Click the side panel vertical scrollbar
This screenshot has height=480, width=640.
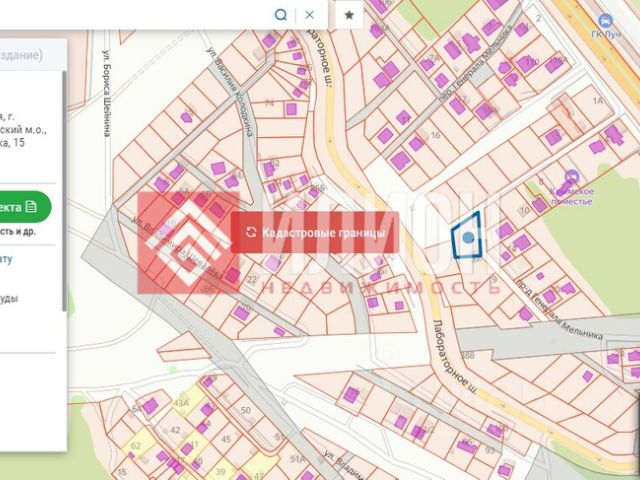tap(64, 191)
